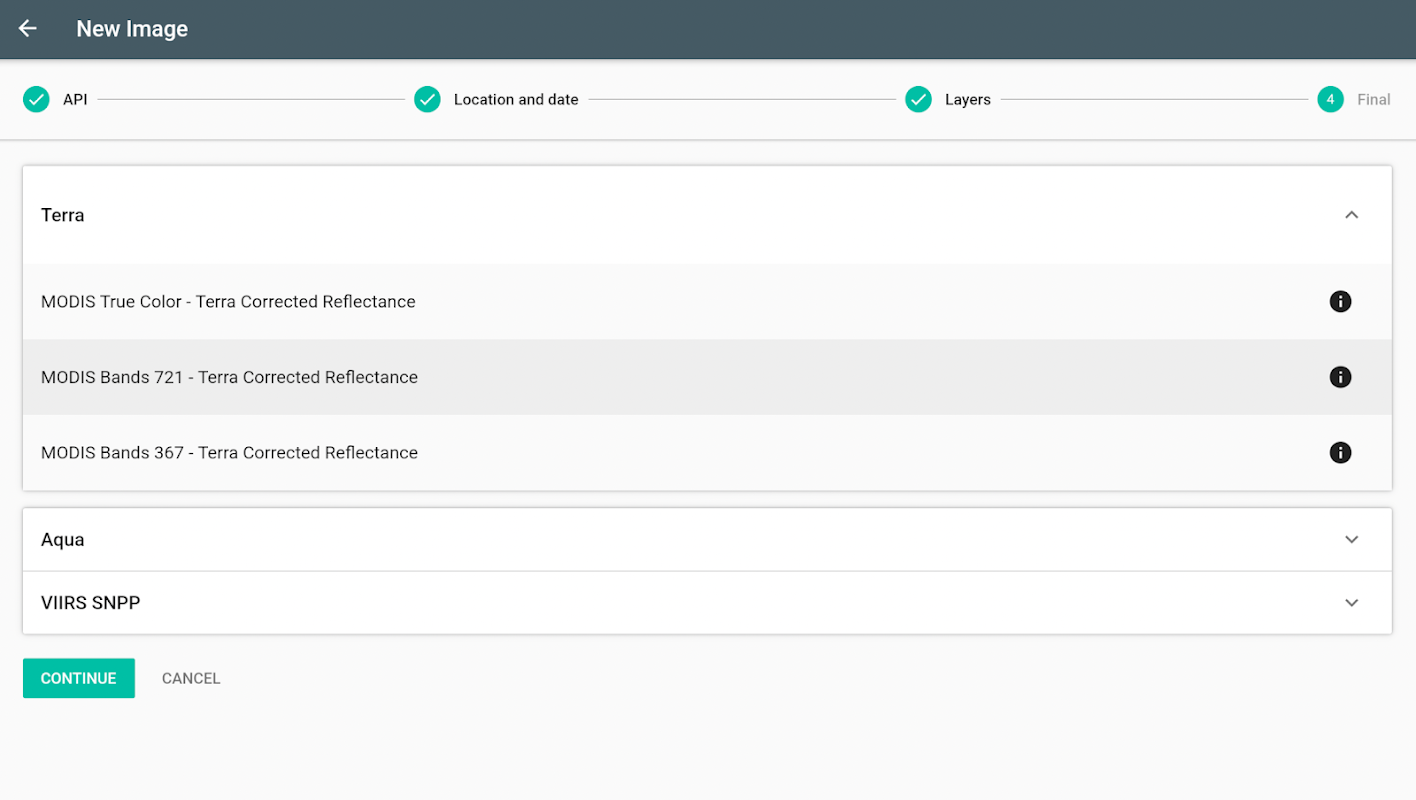Select MODIS Bands 721 Terra layer
Screen dimensions: 1416x800
coord(707,377)
